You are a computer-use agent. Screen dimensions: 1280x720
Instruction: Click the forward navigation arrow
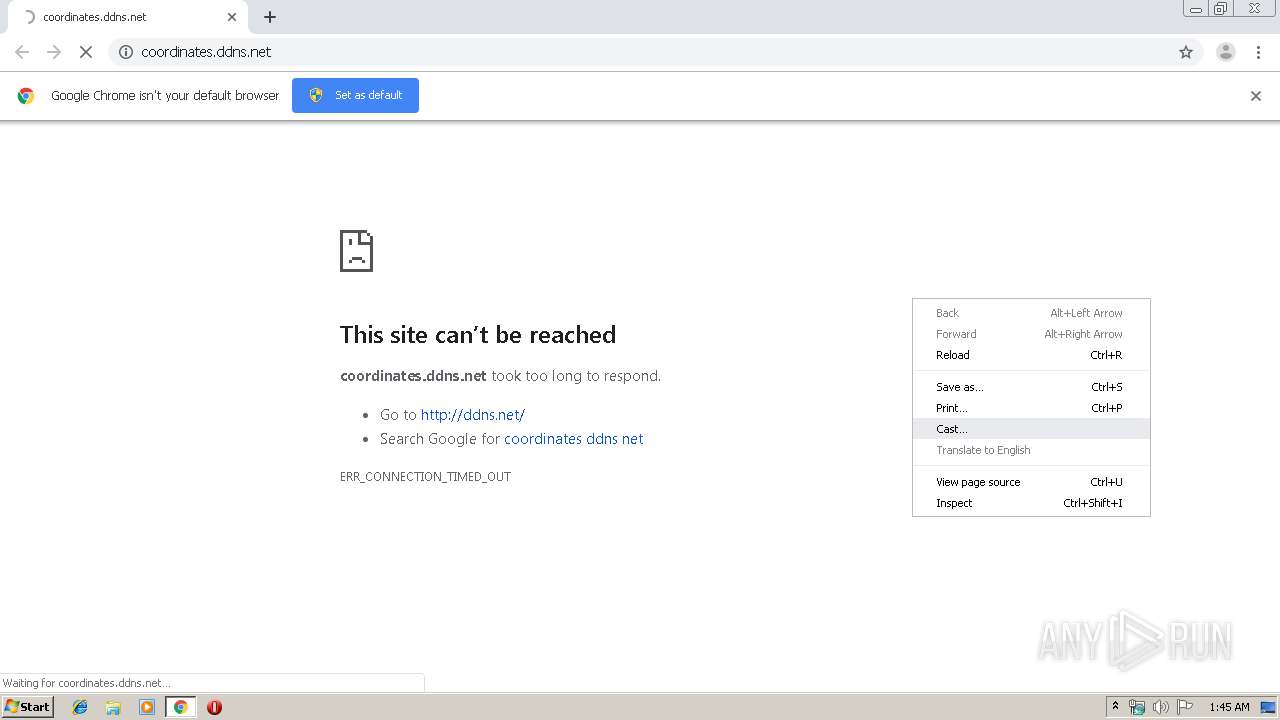(x=54, y=52)
